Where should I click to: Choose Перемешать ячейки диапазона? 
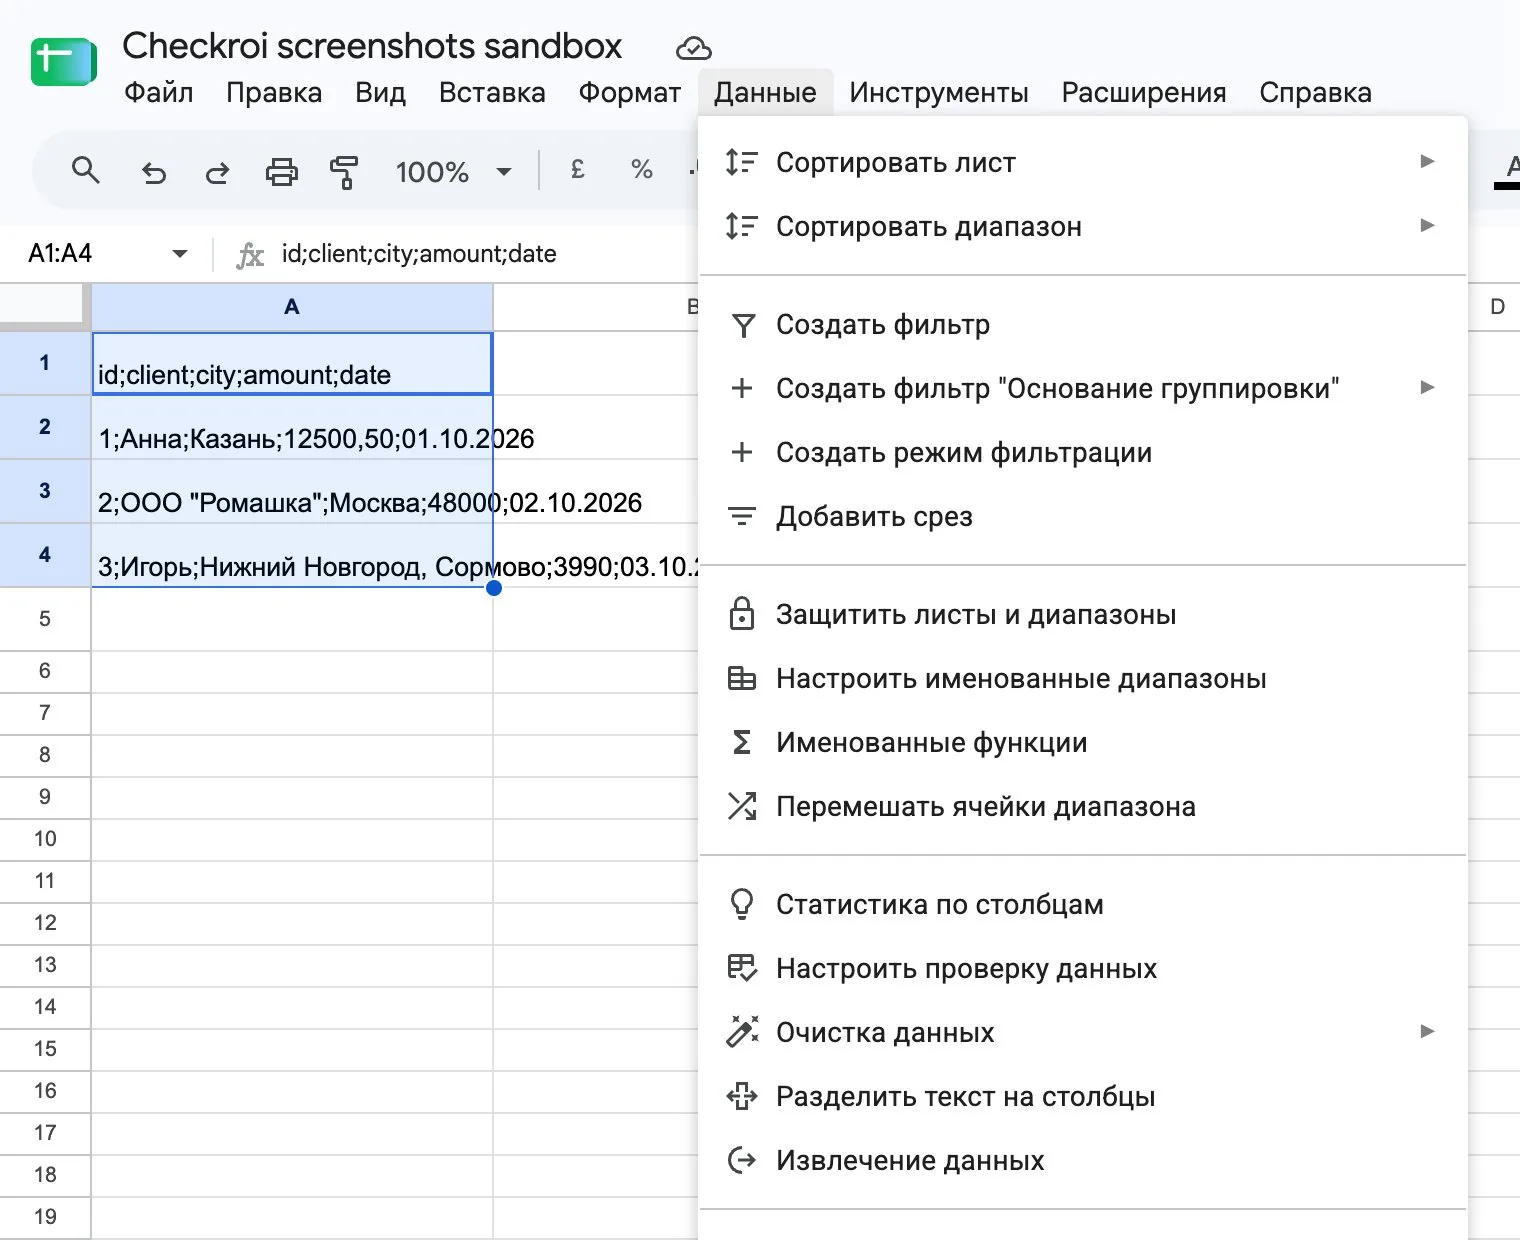(1083, 806)
